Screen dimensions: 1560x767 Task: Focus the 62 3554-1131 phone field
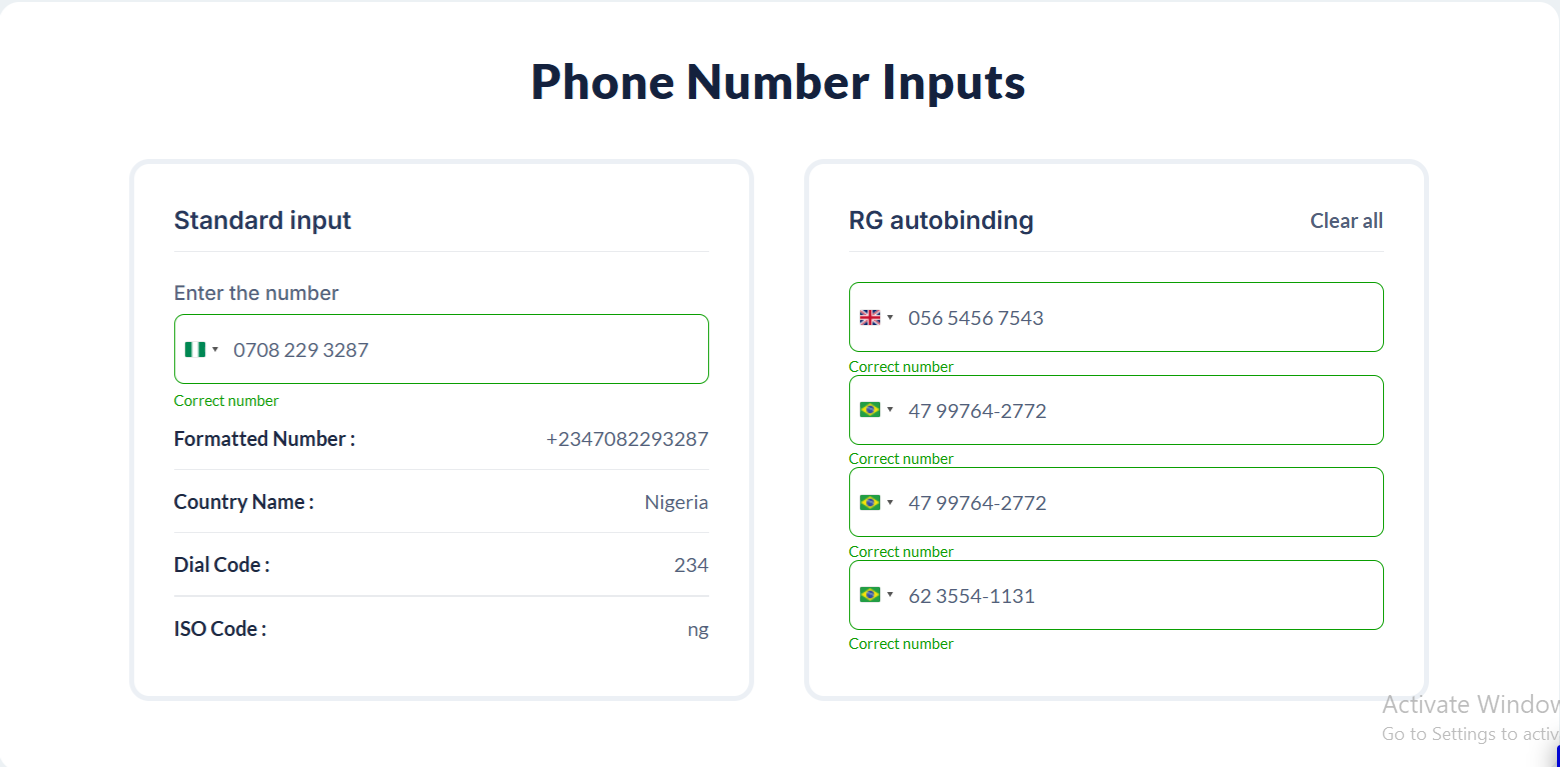point(1130,596)
